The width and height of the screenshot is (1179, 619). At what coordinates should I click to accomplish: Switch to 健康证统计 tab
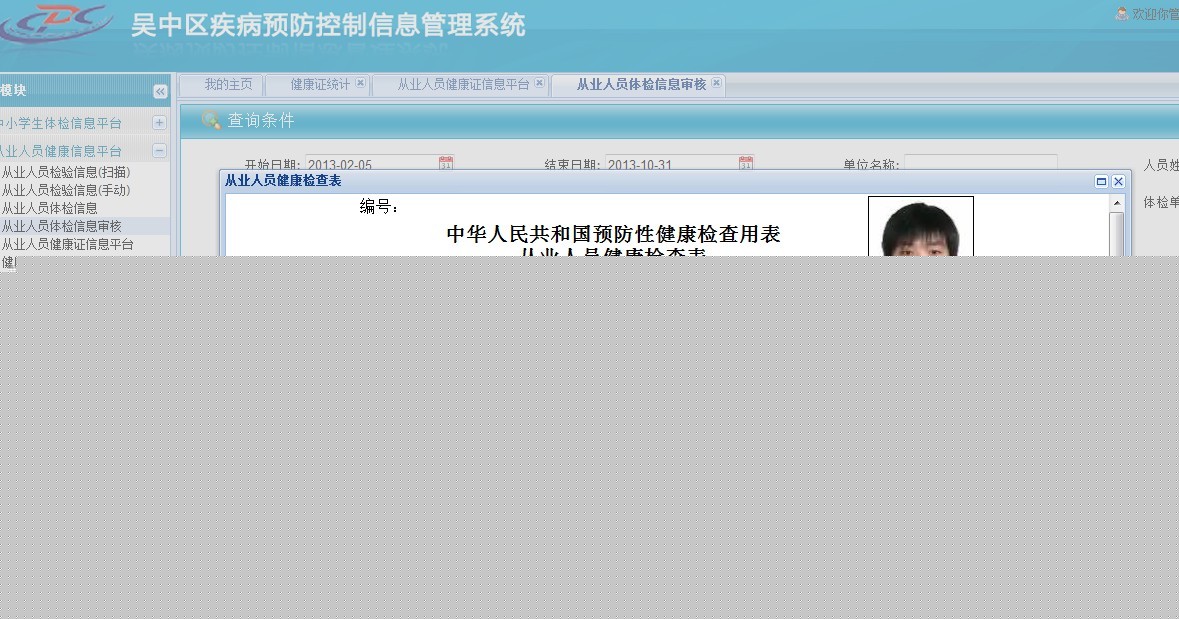(320, 85)
